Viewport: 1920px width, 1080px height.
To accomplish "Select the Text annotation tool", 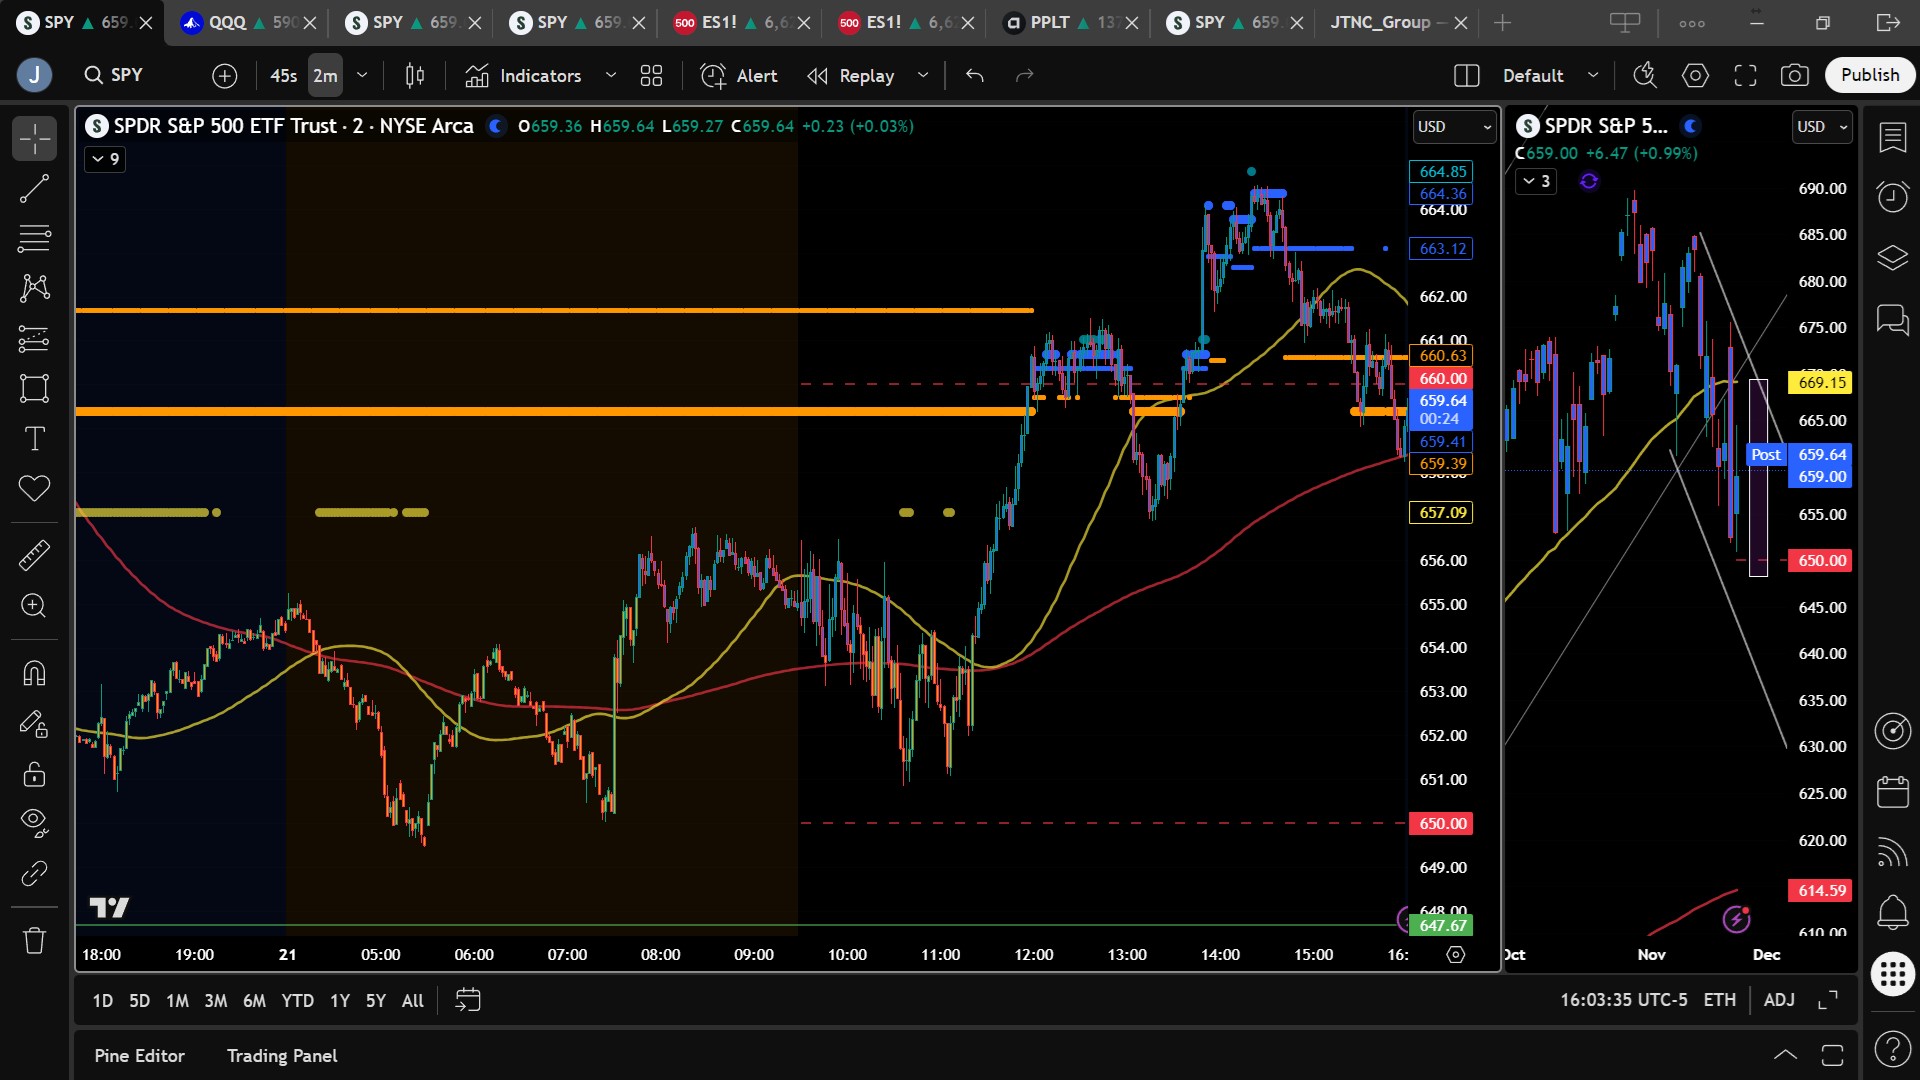I will coord(34,438).
